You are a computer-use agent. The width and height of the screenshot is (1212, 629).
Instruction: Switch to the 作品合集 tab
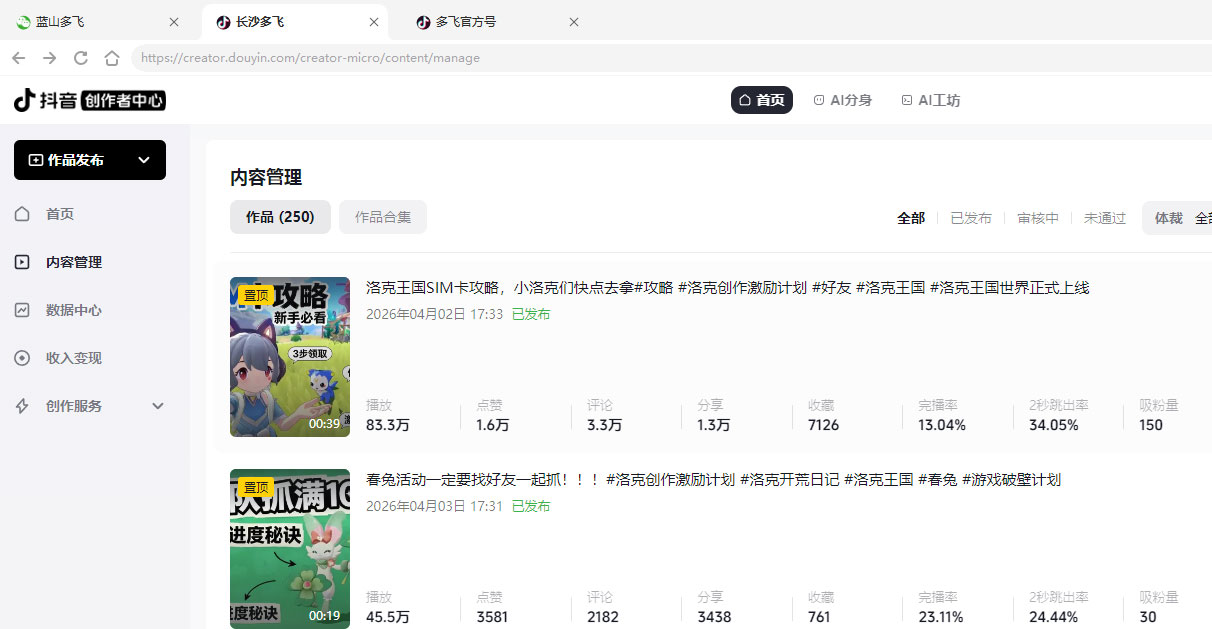(x=383, y=217)
